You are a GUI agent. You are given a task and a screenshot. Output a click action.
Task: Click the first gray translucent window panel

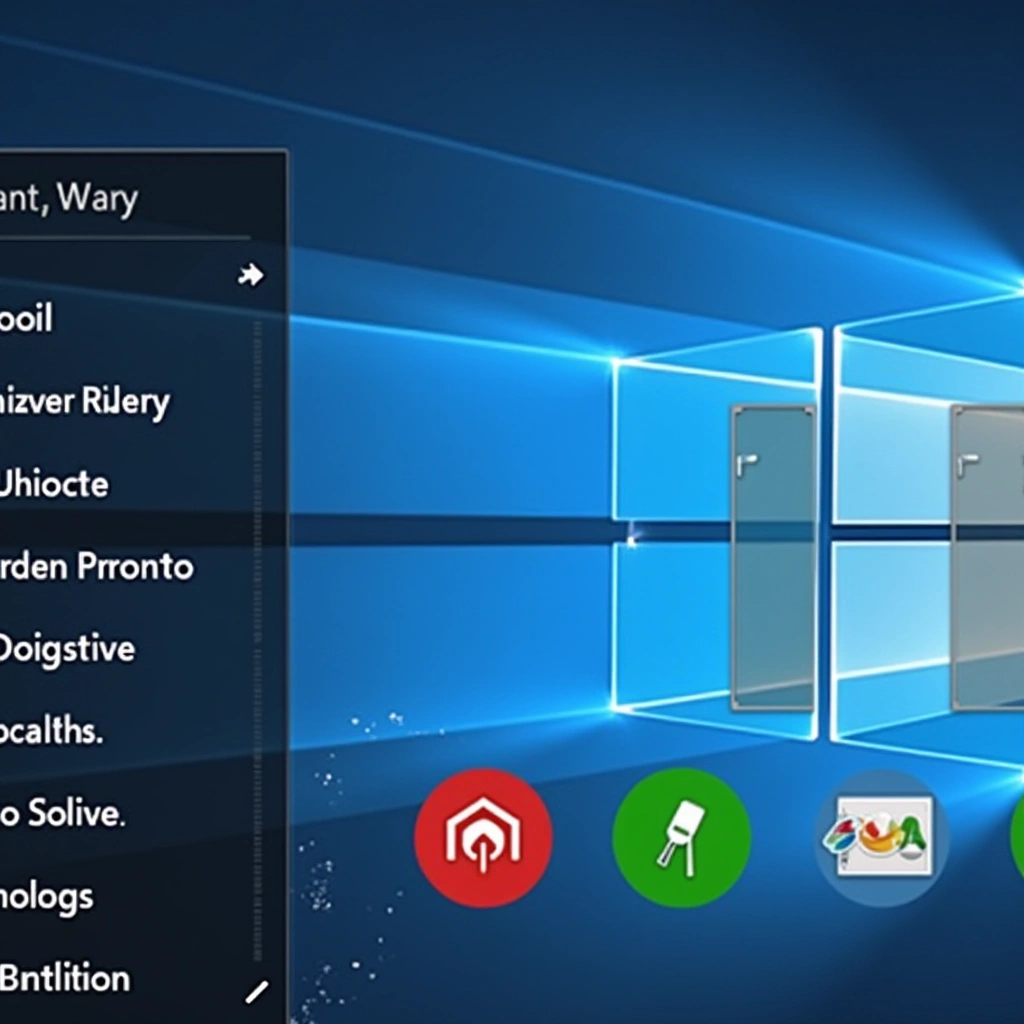(774, 557)
